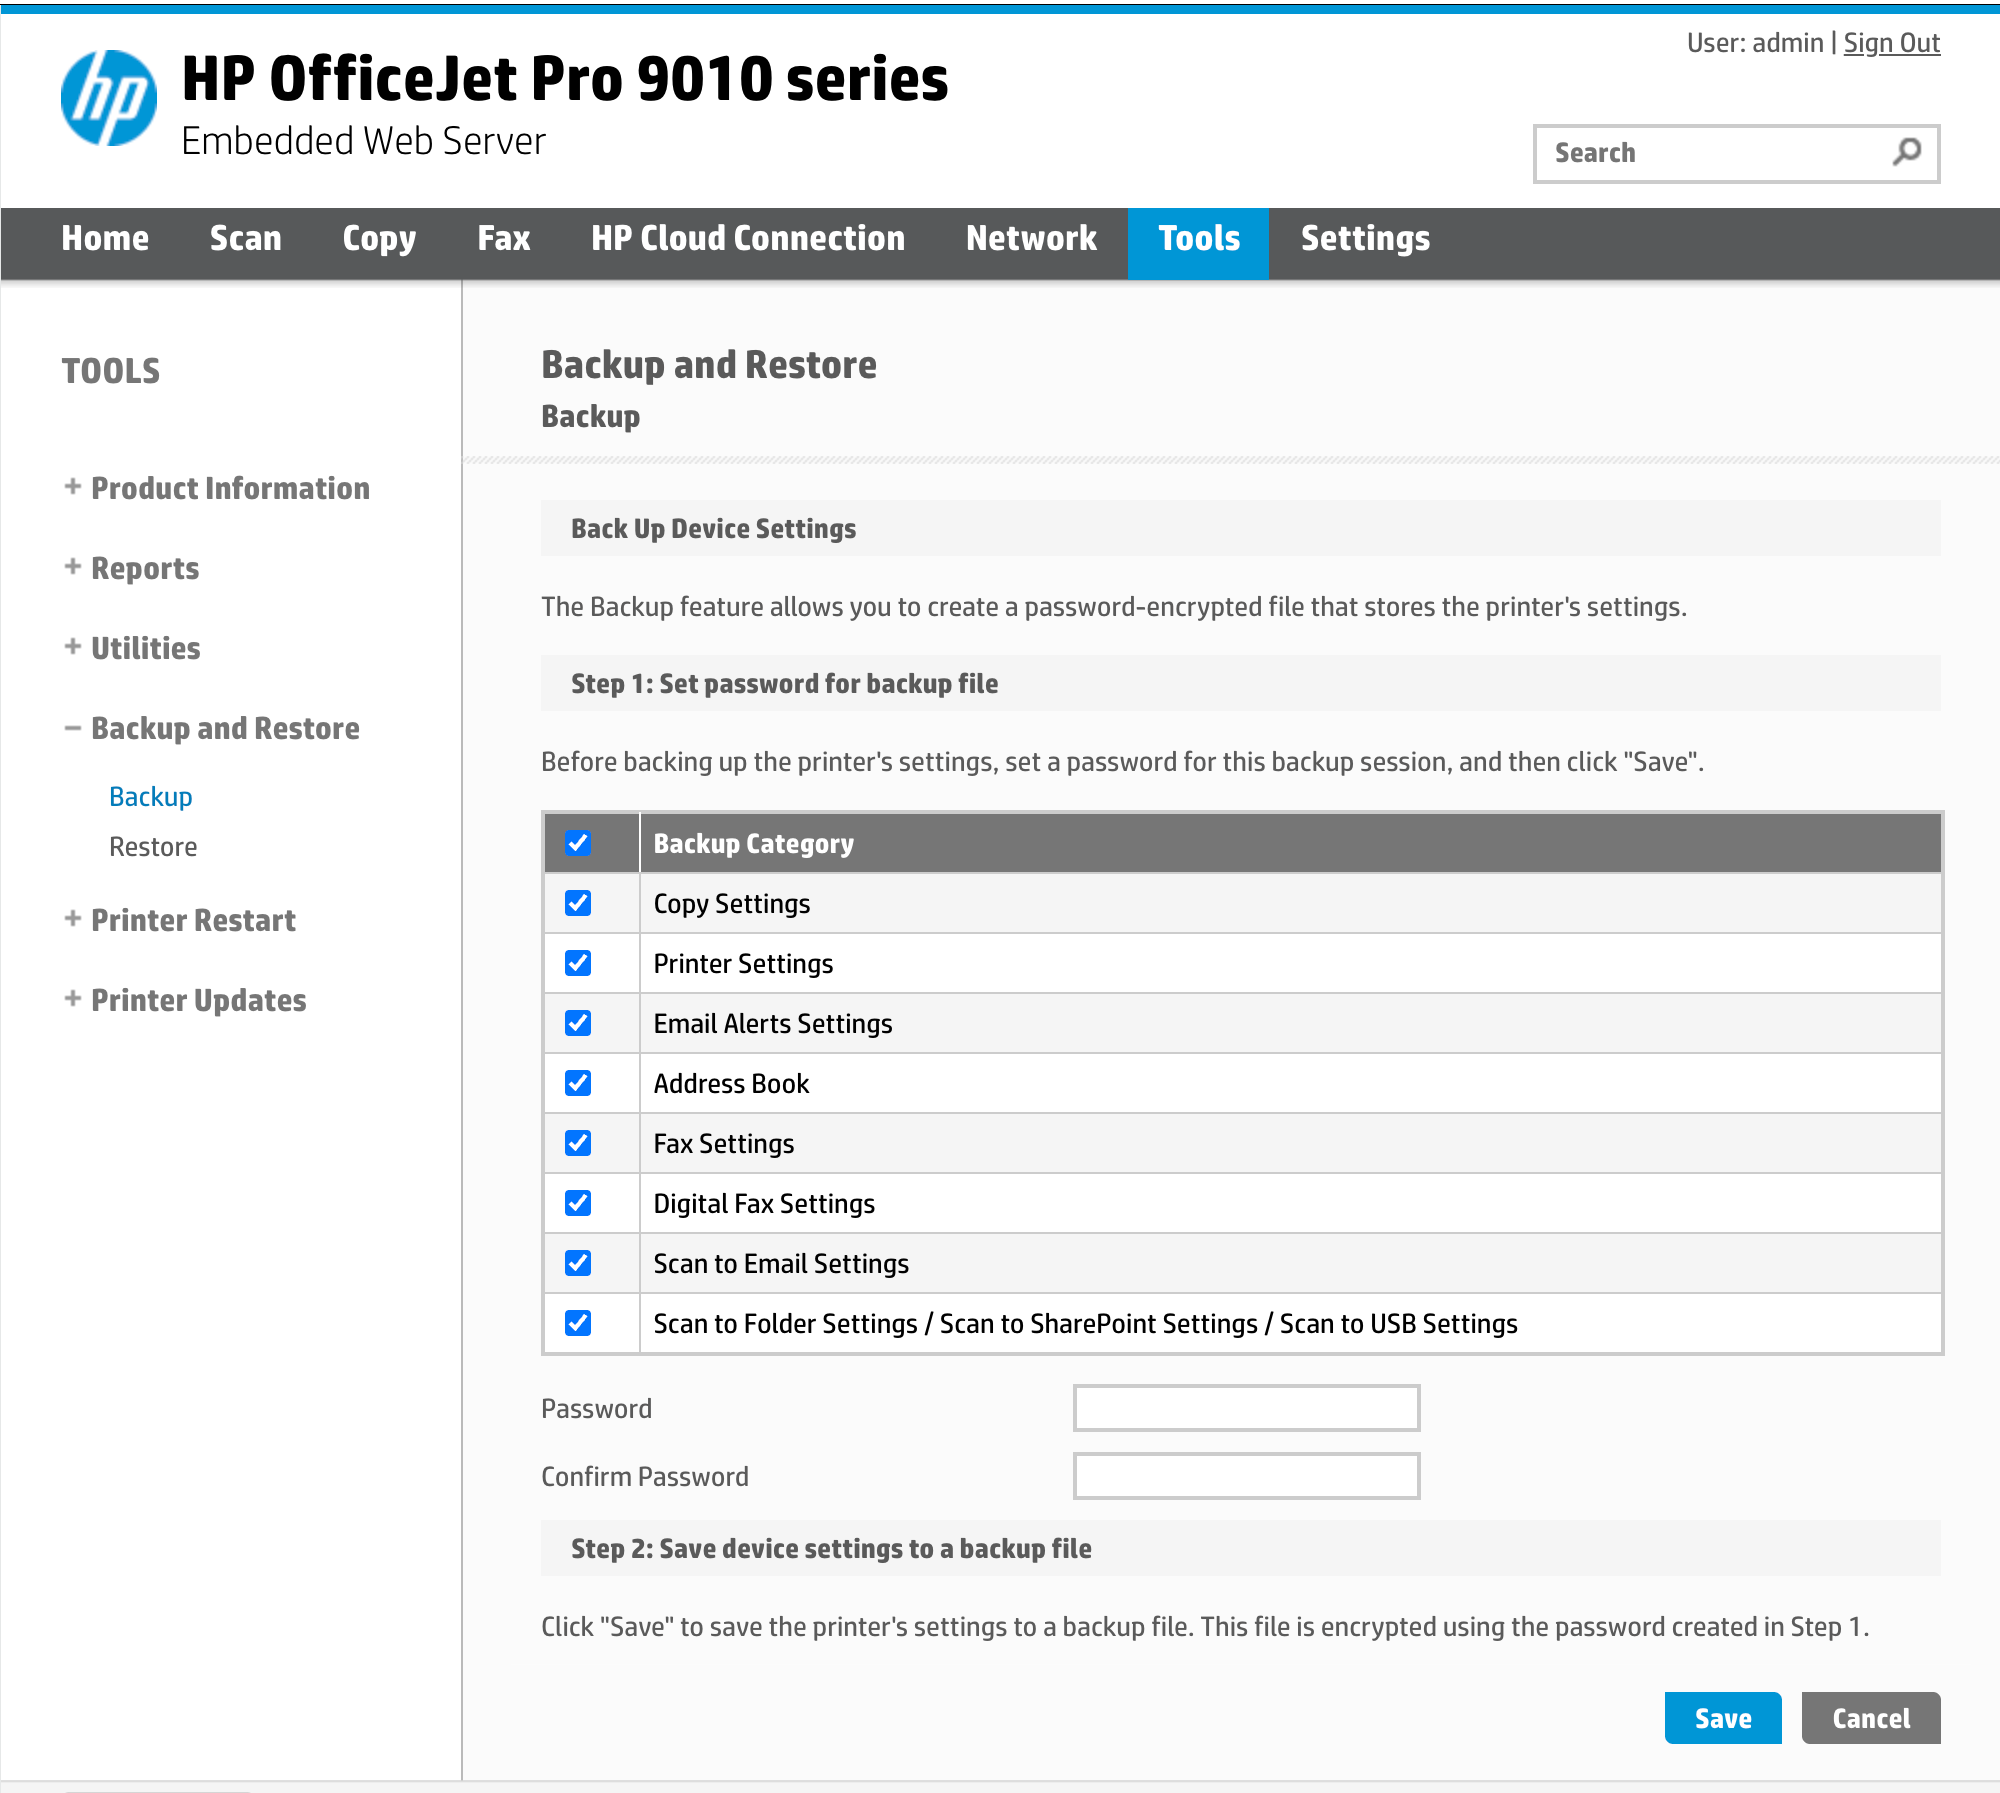Click the Step 2 save device settings heading
Image resolution: width=2000 pixels, height=1793 pixels.
831,1548
